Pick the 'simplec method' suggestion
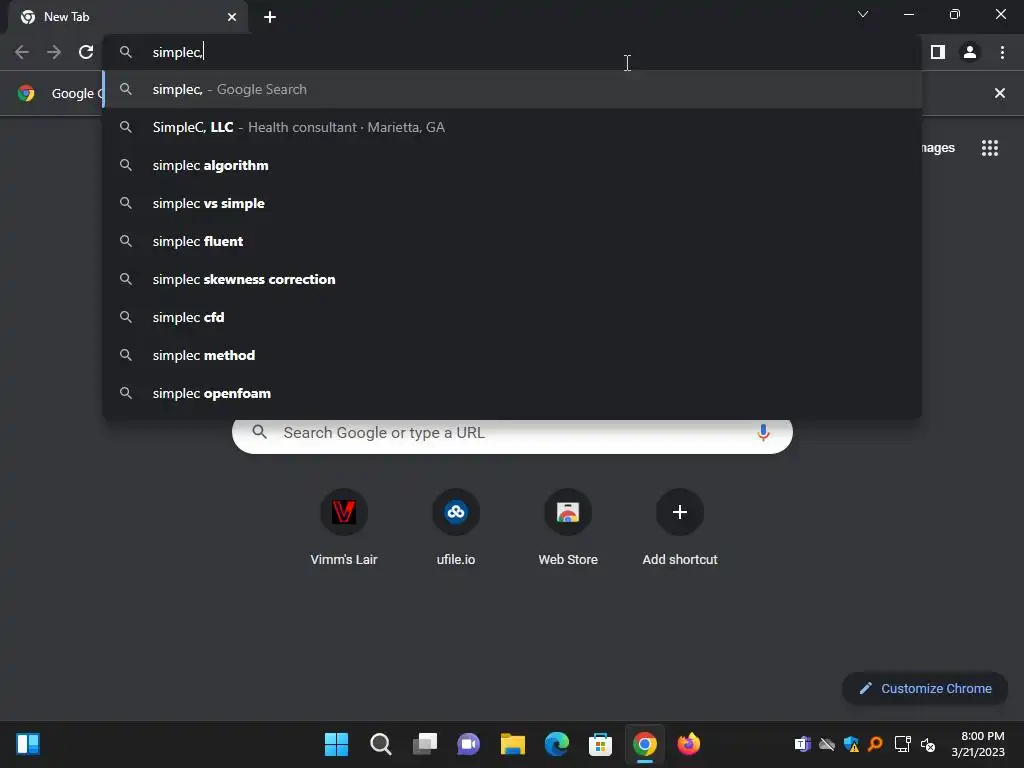 click(512, 355)
